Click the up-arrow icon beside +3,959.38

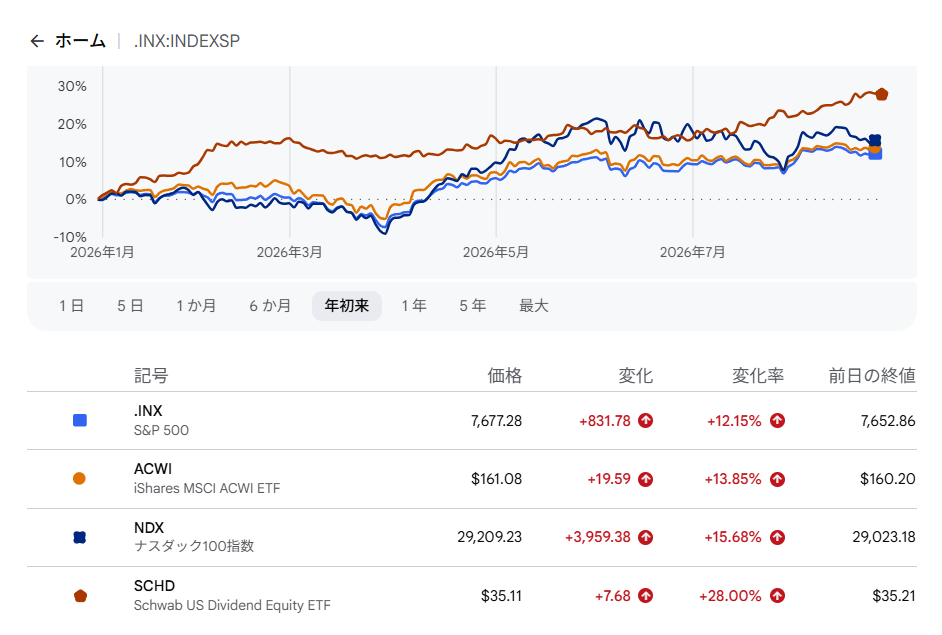pyautogui.click(x=646, y=537)
